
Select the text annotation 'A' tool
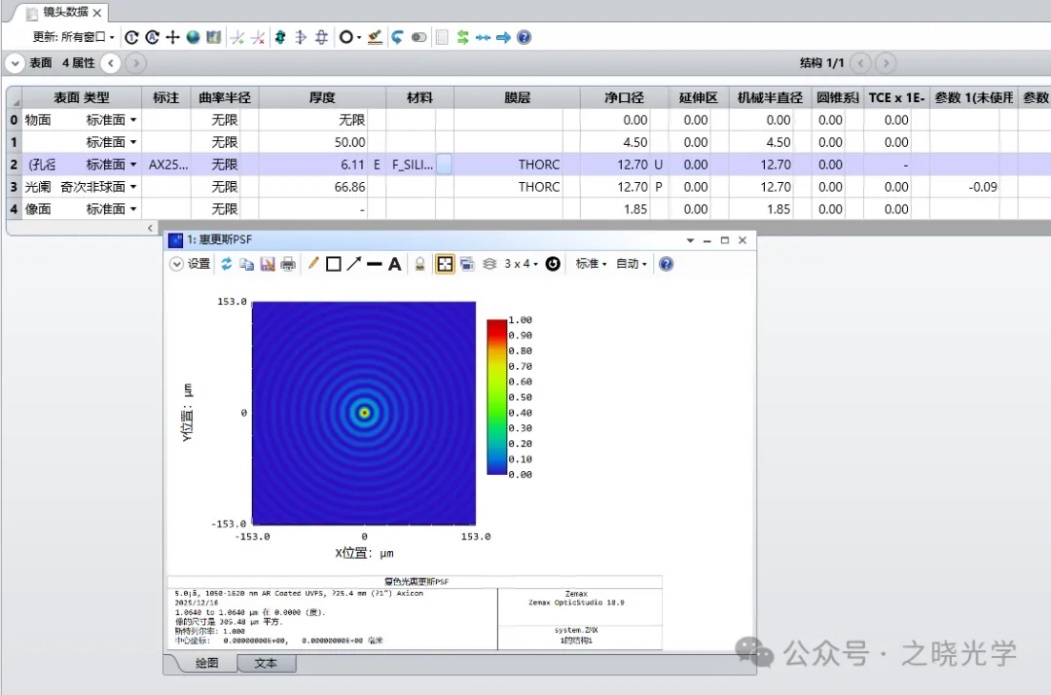[x=395, y=264]
